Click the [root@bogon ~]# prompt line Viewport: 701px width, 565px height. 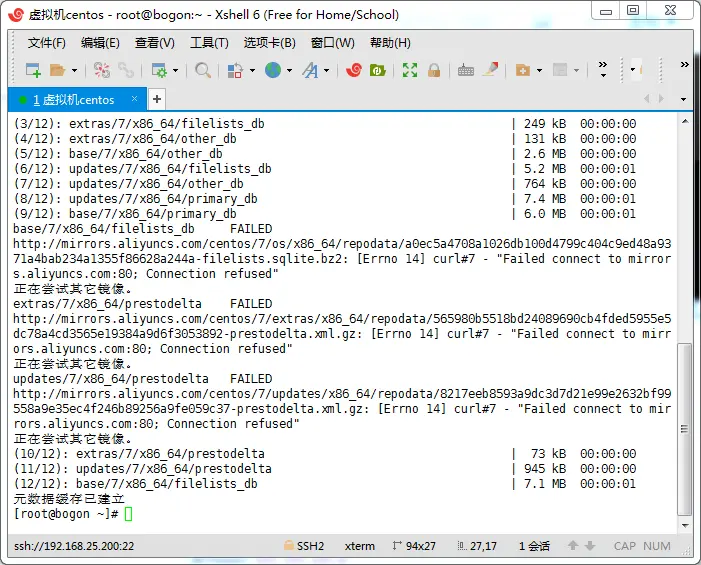click(x=66, y=514)
